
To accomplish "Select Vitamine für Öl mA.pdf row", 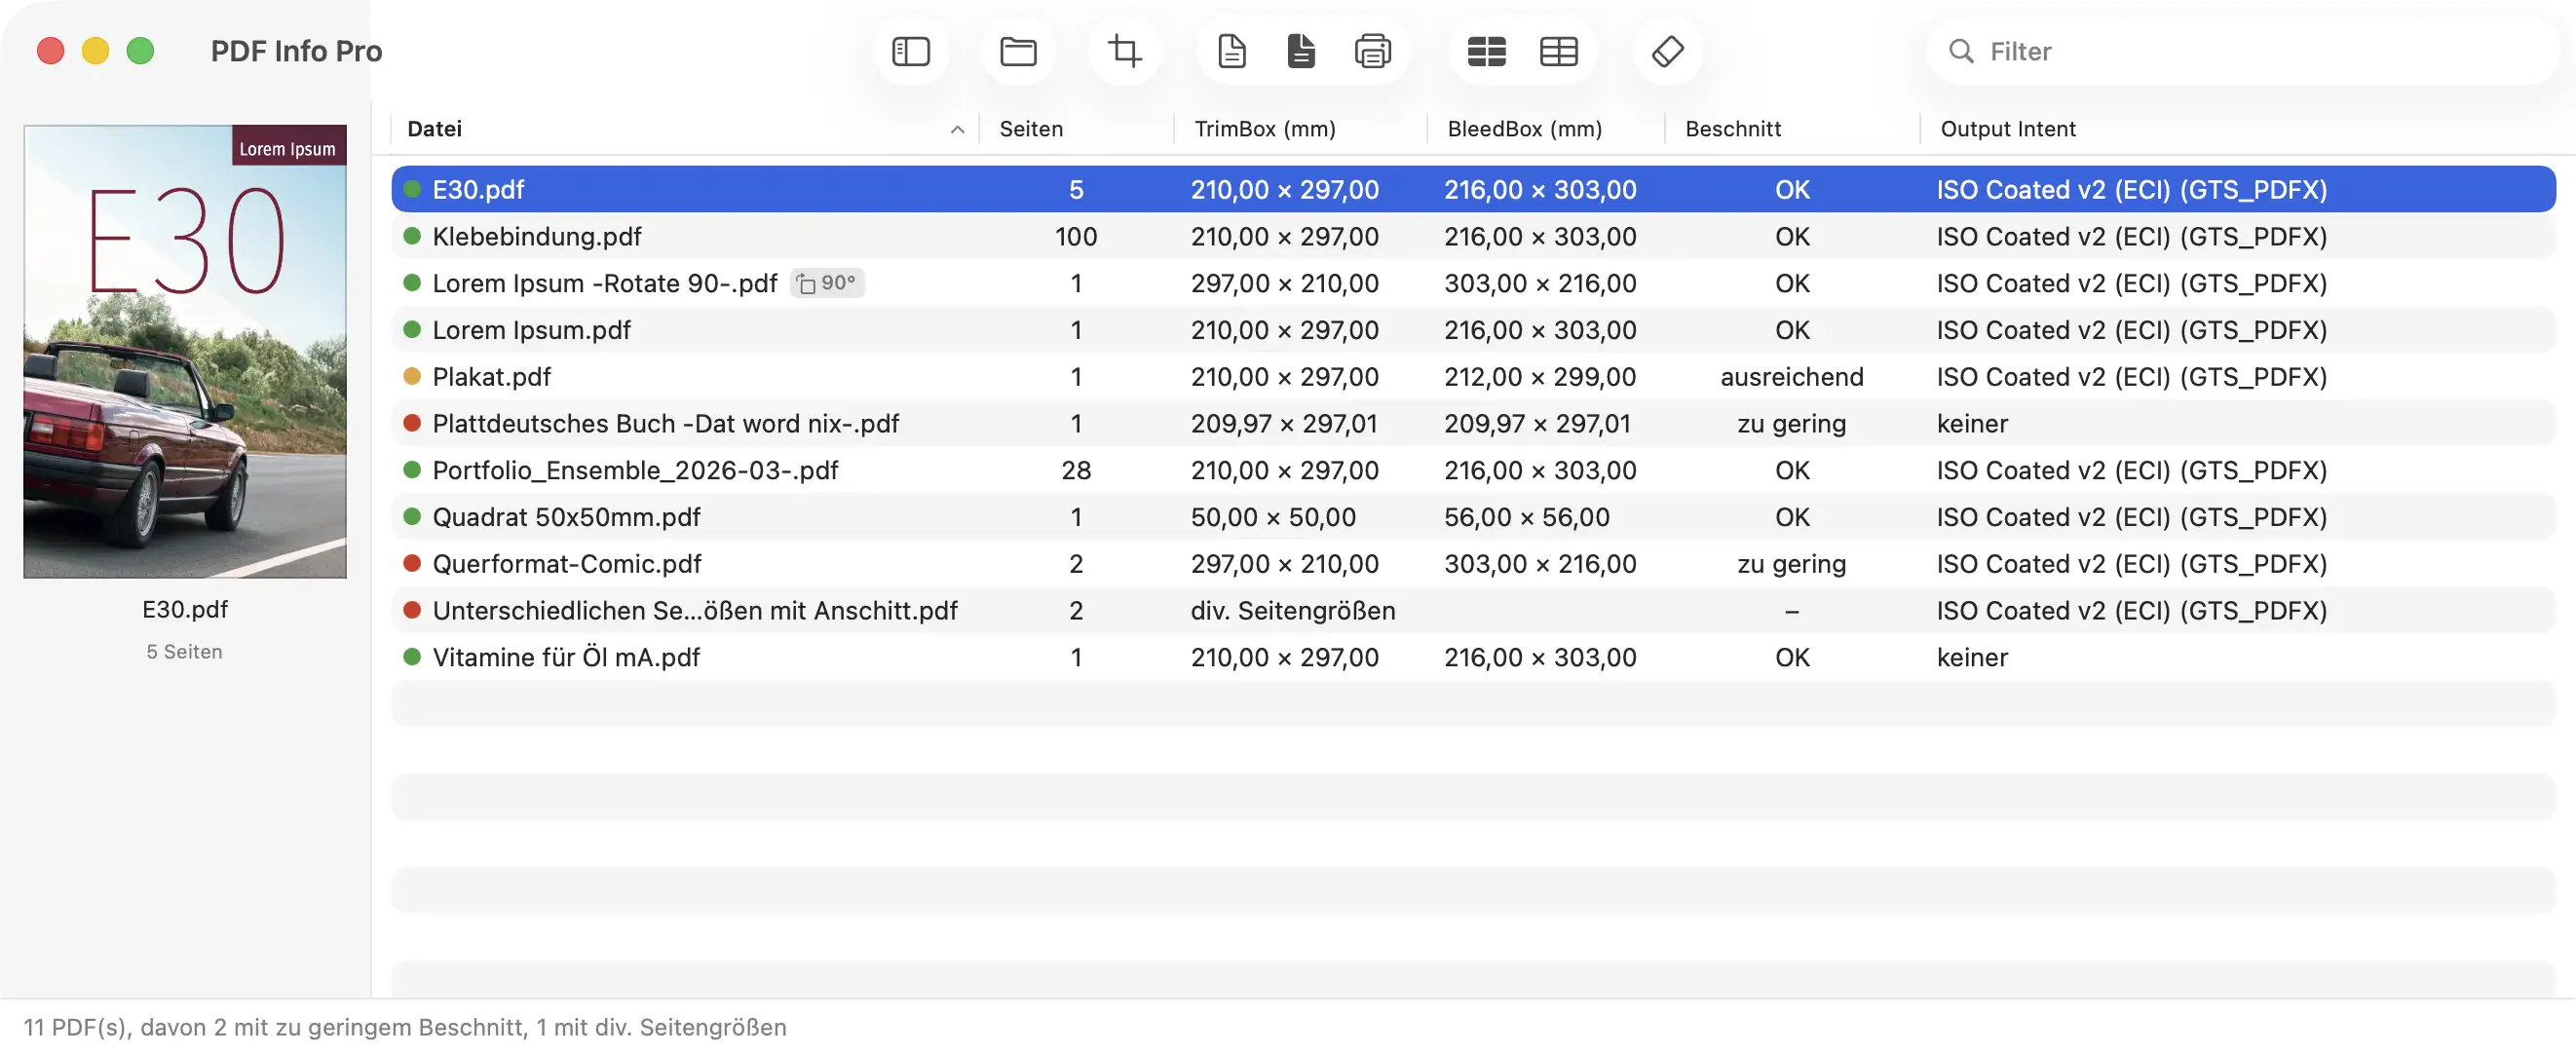I will tap(1473, 657).
